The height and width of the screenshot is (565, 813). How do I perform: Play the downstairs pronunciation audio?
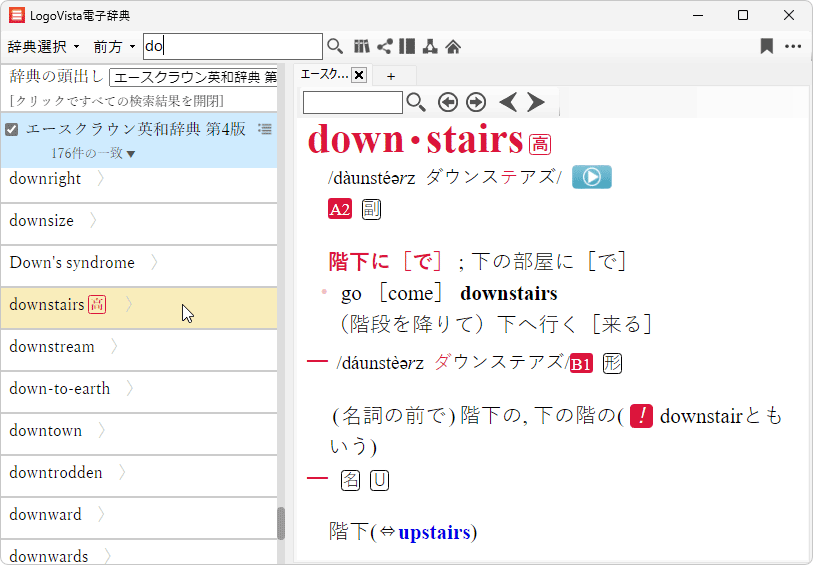pos(591,177)
